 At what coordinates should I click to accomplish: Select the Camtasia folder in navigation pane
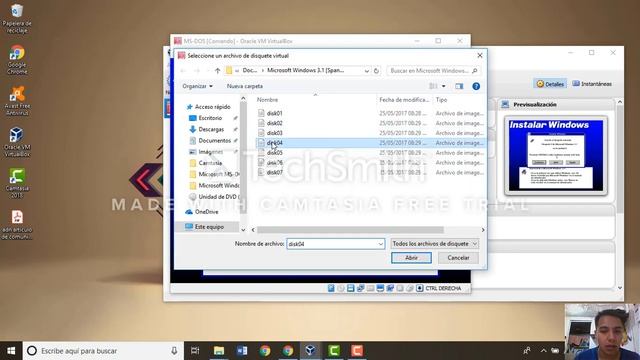210,163
